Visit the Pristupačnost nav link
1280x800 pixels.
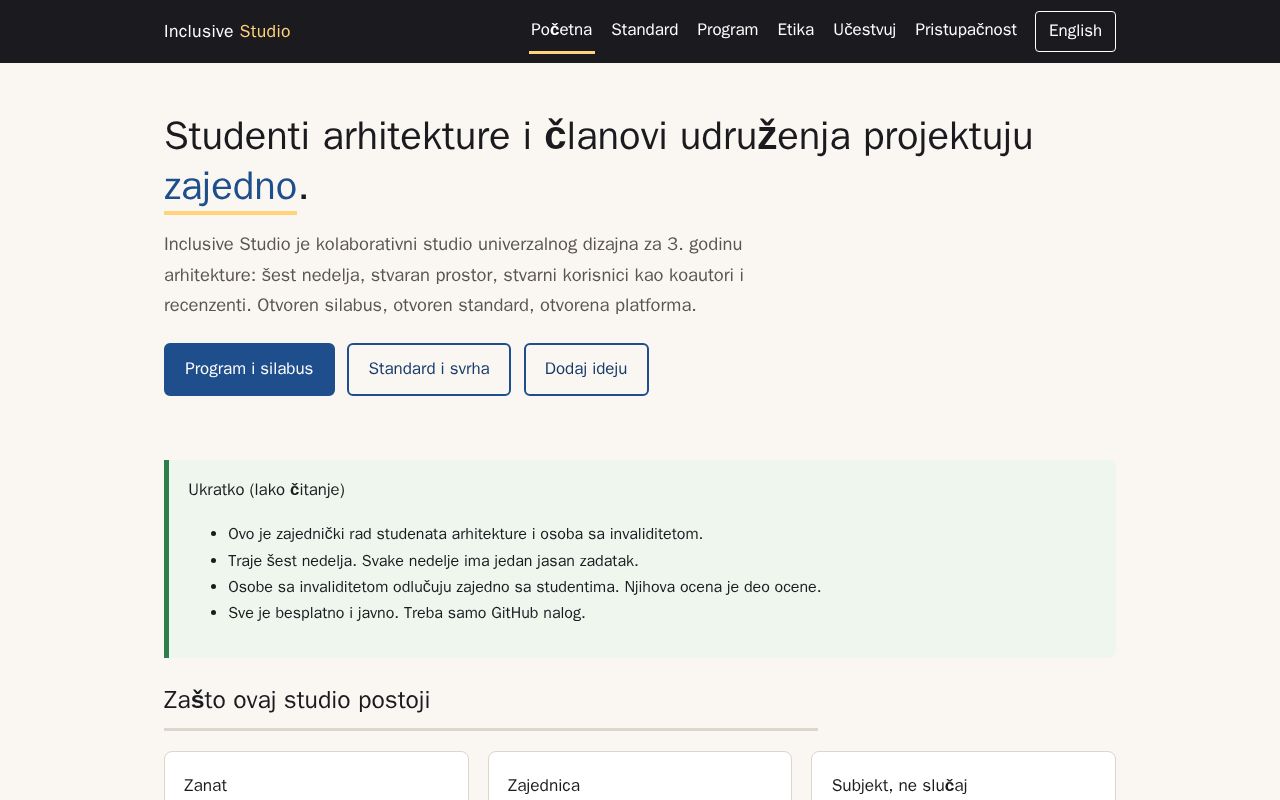pyautogui.click(x=966, y=30)
